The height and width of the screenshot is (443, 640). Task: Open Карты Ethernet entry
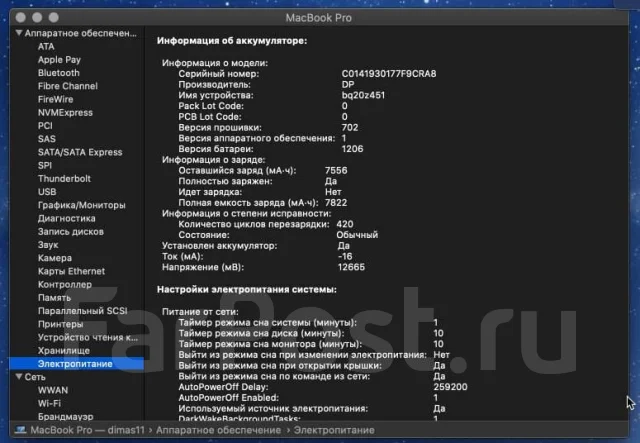71,272
